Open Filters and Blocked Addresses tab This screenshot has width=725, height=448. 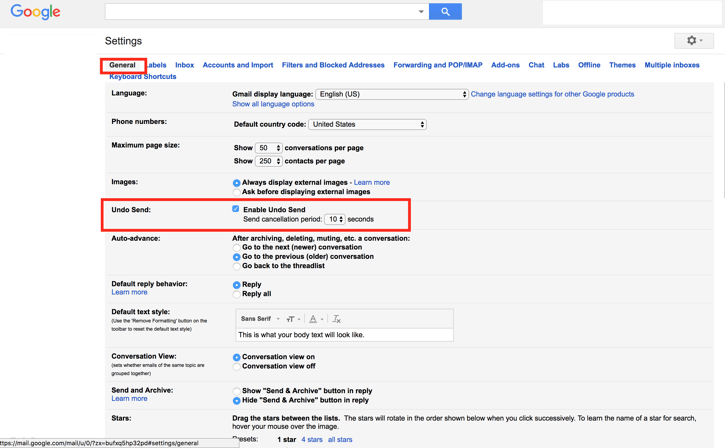point(333,65)
